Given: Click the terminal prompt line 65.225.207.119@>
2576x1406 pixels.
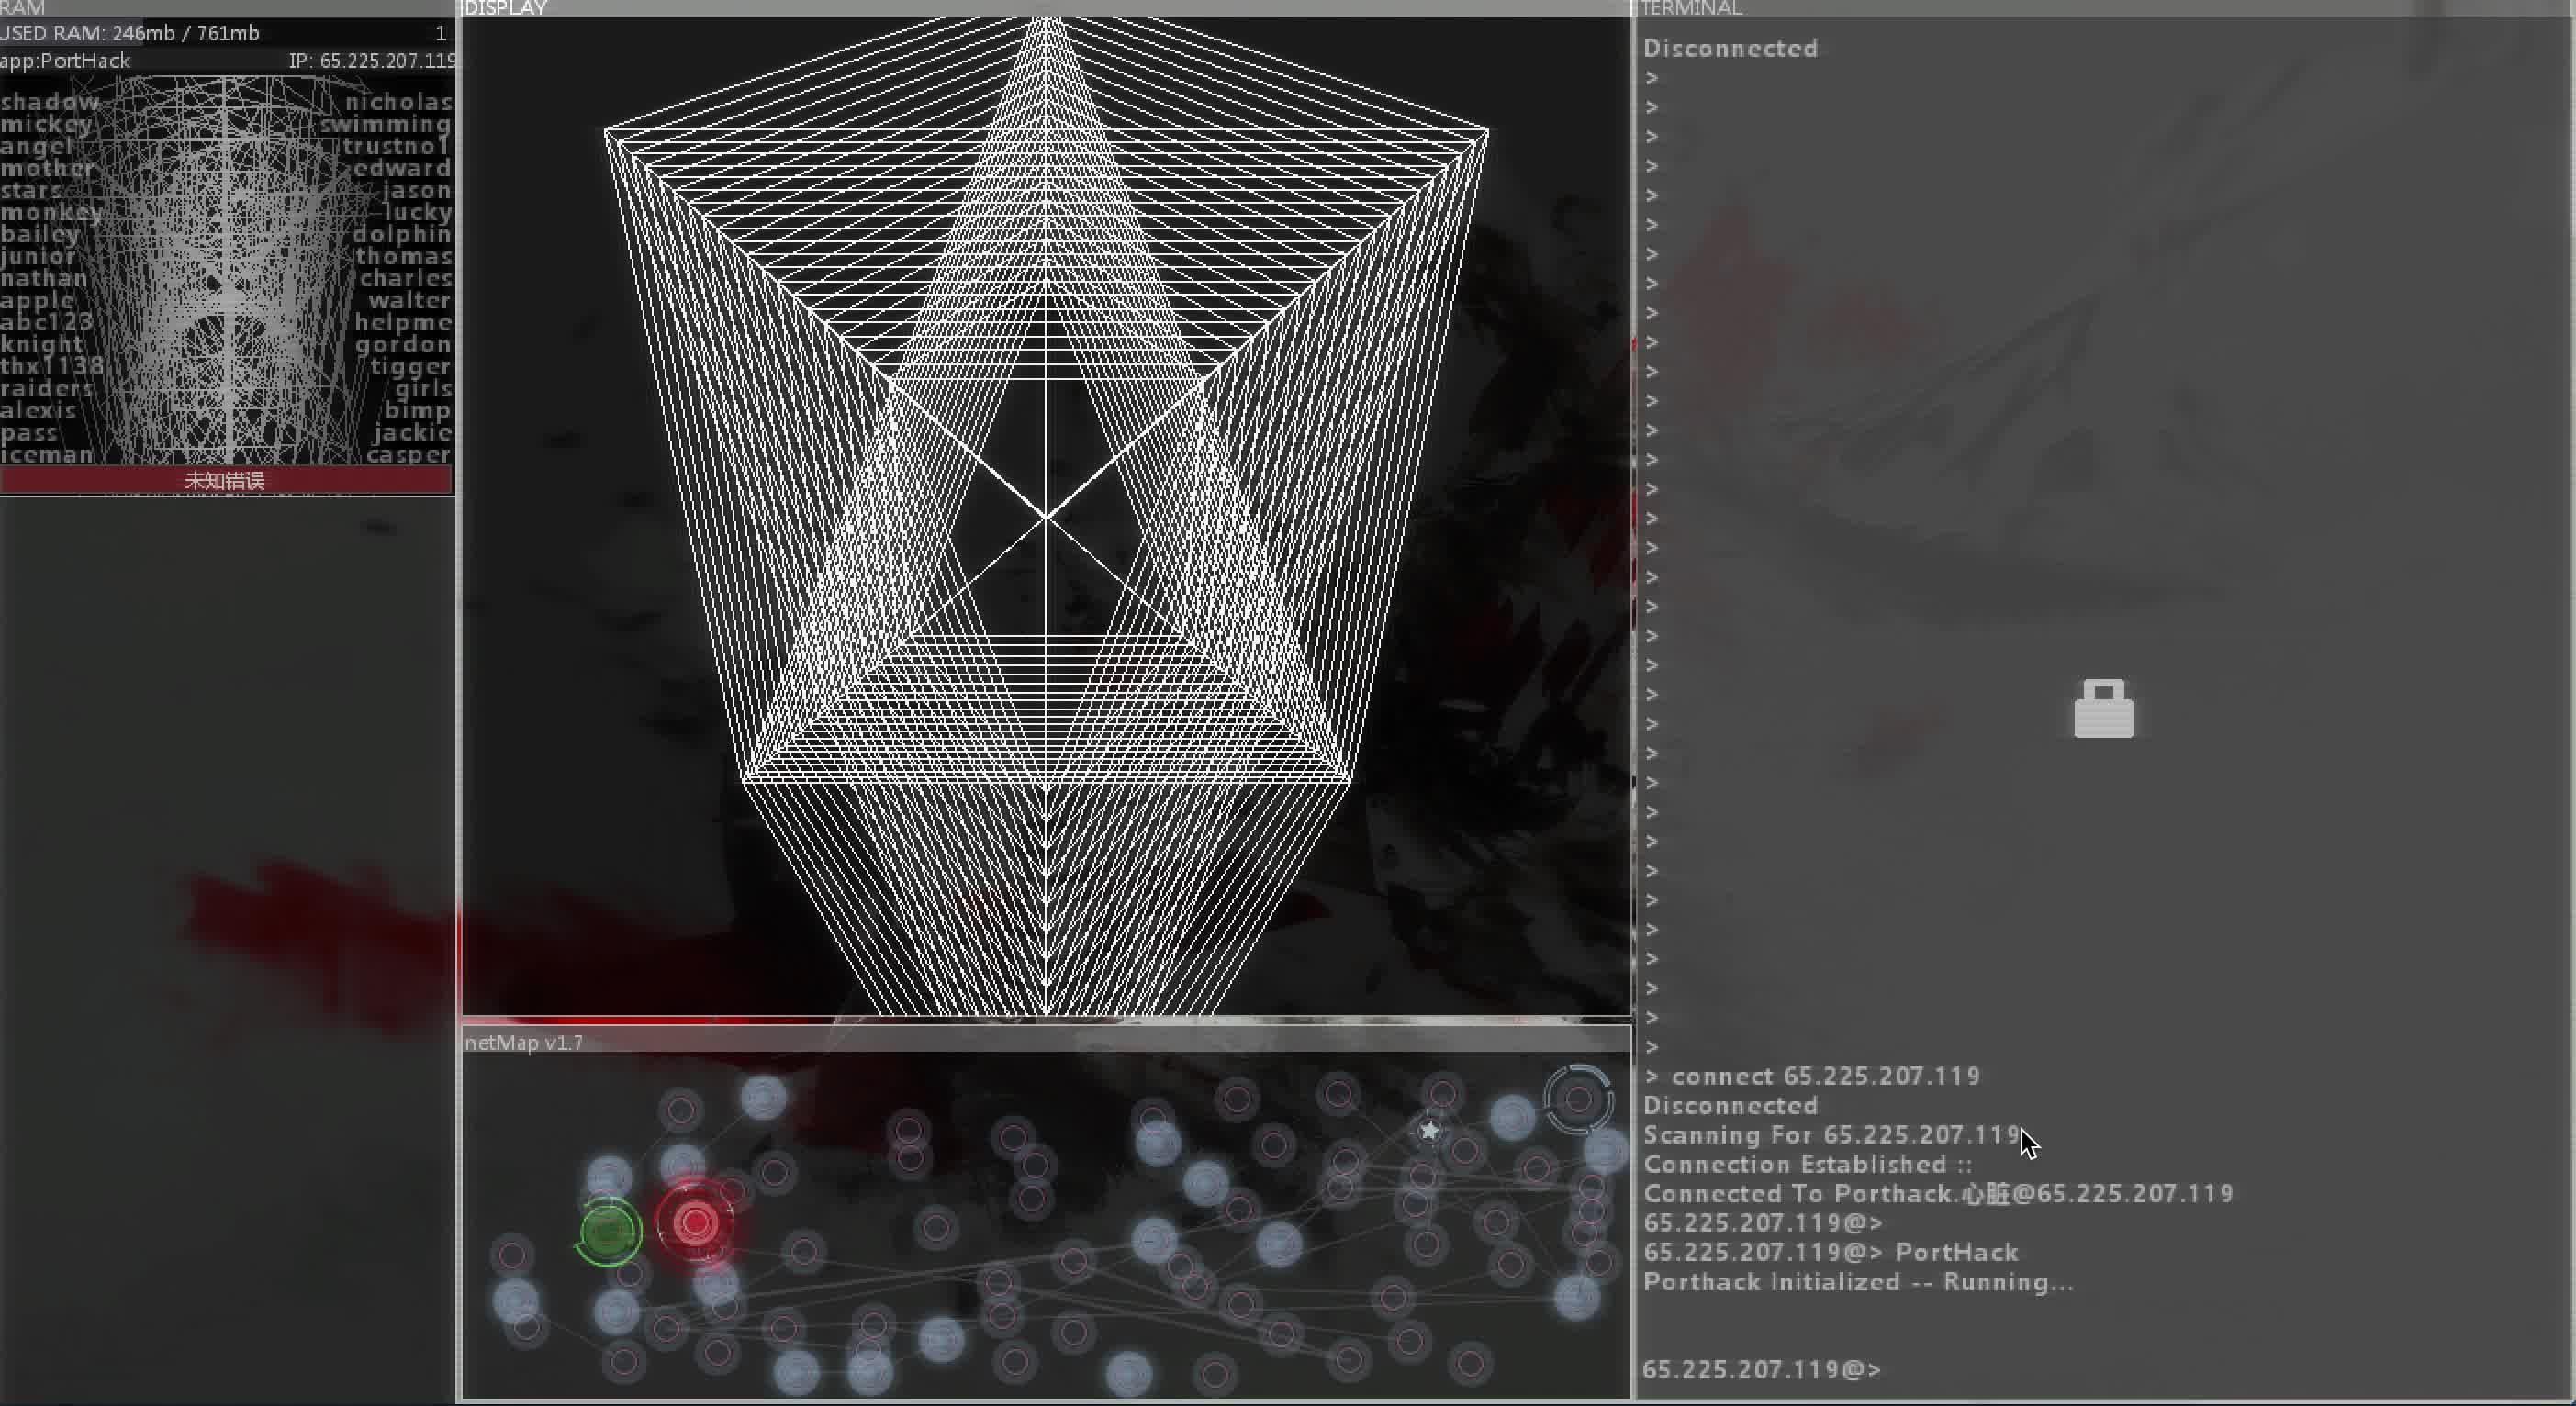Looking at the screenshot, I should pos(1762,1369).
